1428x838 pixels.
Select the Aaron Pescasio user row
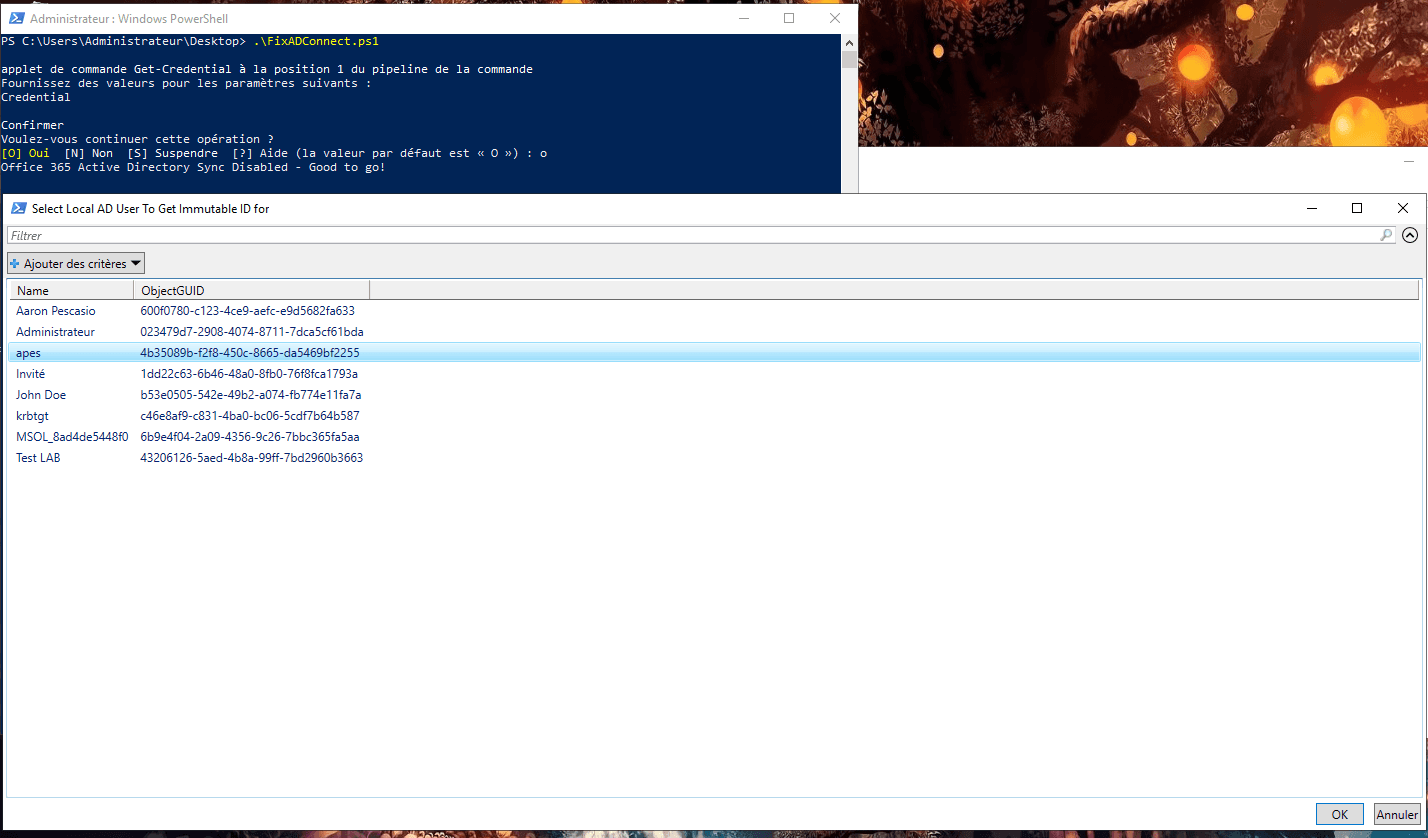click(x=56, y=311)
